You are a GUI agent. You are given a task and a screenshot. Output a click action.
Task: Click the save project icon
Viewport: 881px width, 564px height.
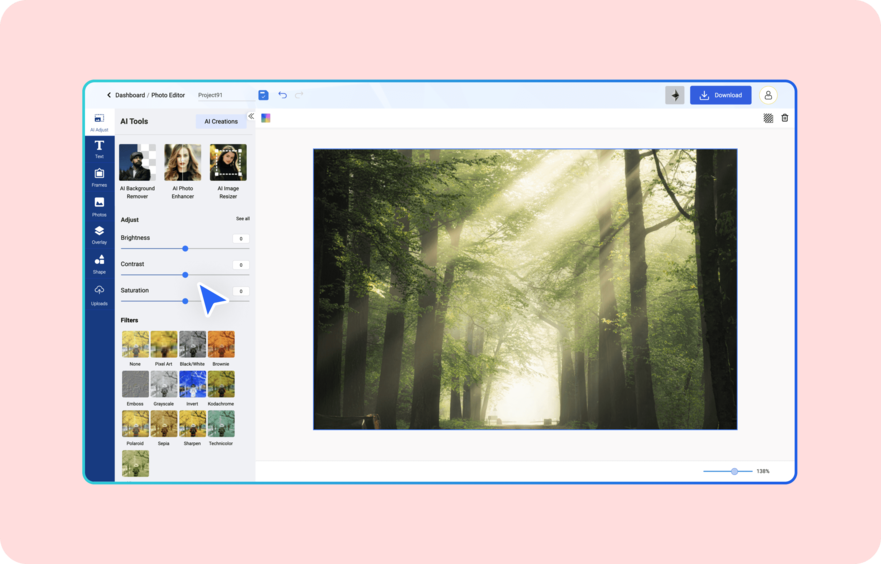pyautogui.click(x=263, y=95)
